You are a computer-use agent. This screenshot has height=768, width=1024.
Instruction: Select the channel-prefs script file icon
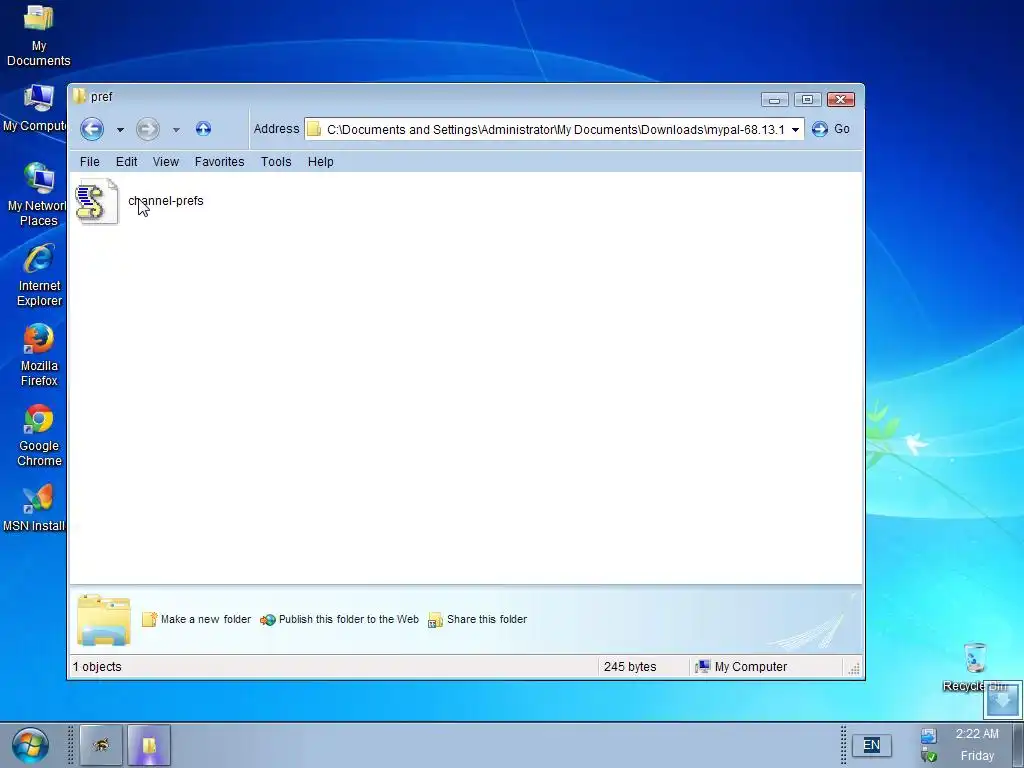97,202
